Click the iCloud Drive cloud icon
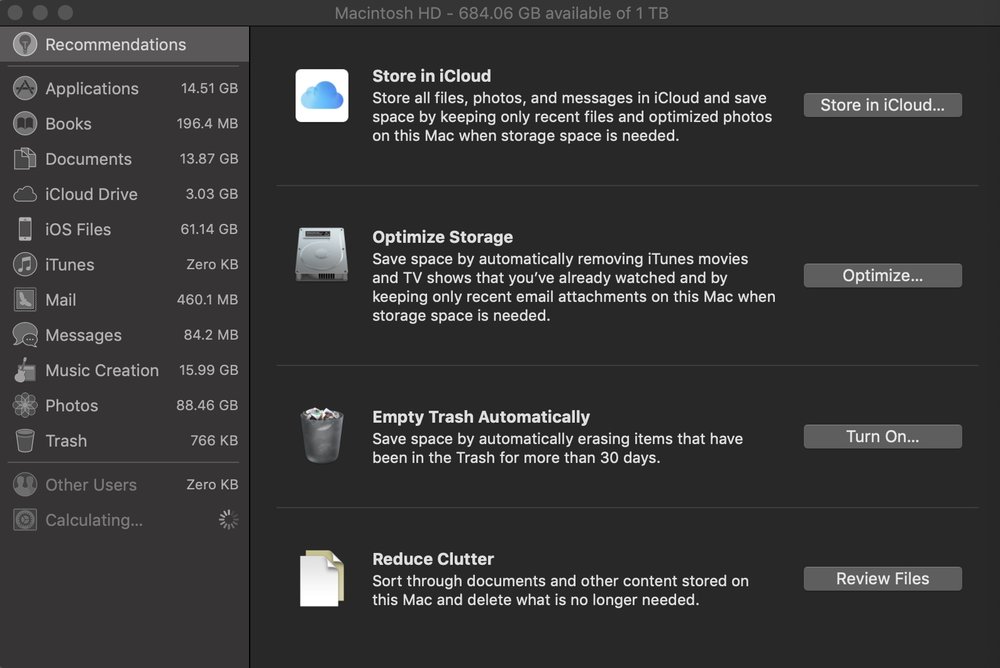The image size is (1000, 668). coord(25,194)
